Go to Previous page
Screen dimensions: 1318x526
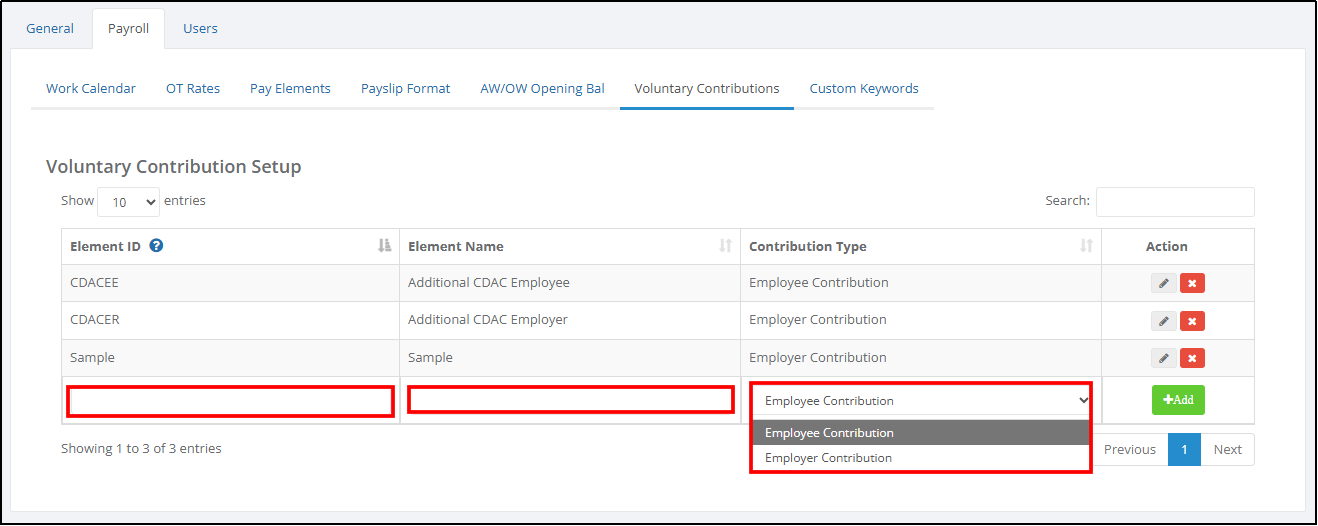(1130, 450)
